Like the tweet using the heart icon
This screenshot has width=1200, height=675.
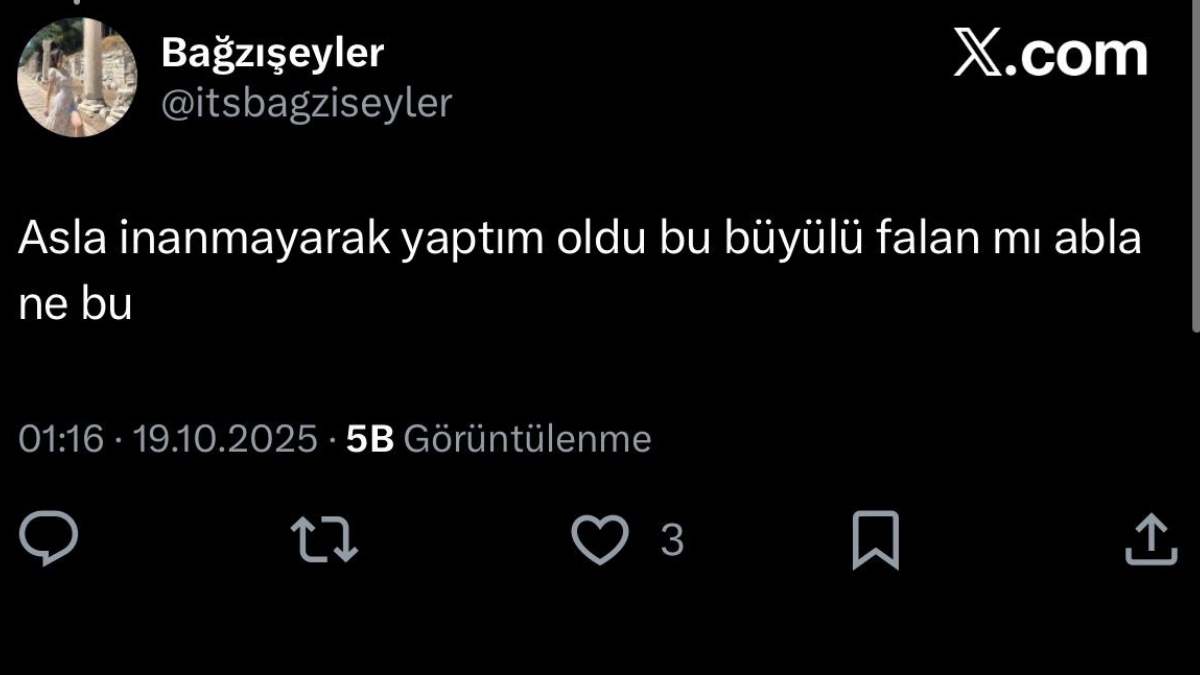[x=600, y=540]
